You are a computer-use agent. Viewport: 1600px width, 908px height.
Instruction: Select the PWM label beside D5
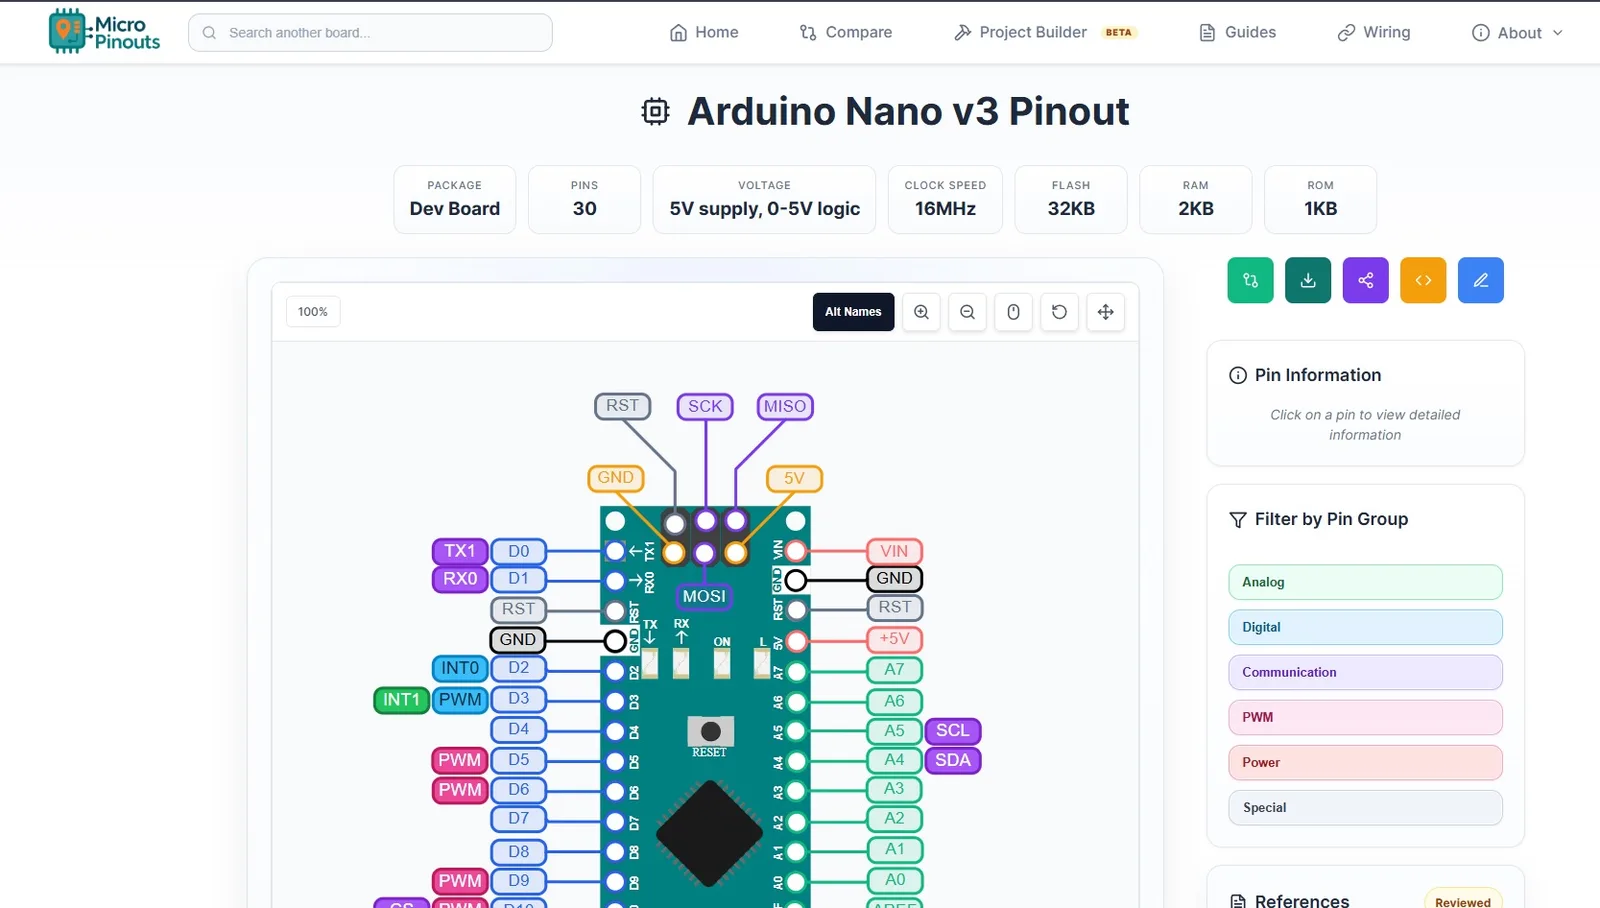[x=460, y=760]
